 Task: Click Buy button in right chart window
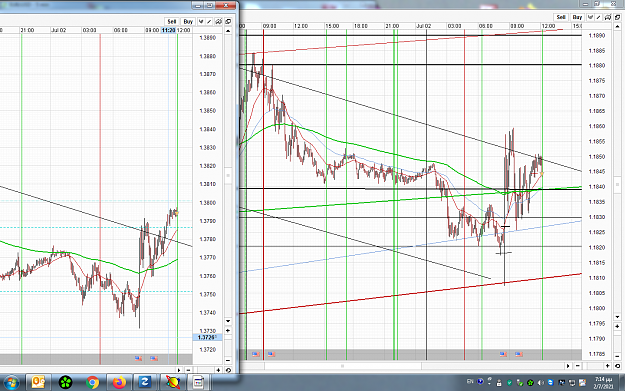tap(577, 17)
